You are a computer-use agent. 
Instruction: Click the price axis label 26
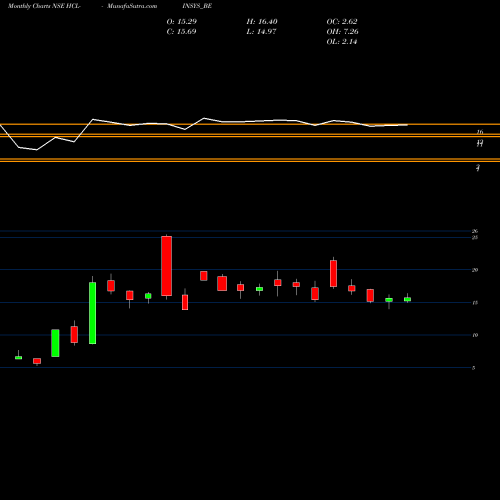tap(475, 231)
